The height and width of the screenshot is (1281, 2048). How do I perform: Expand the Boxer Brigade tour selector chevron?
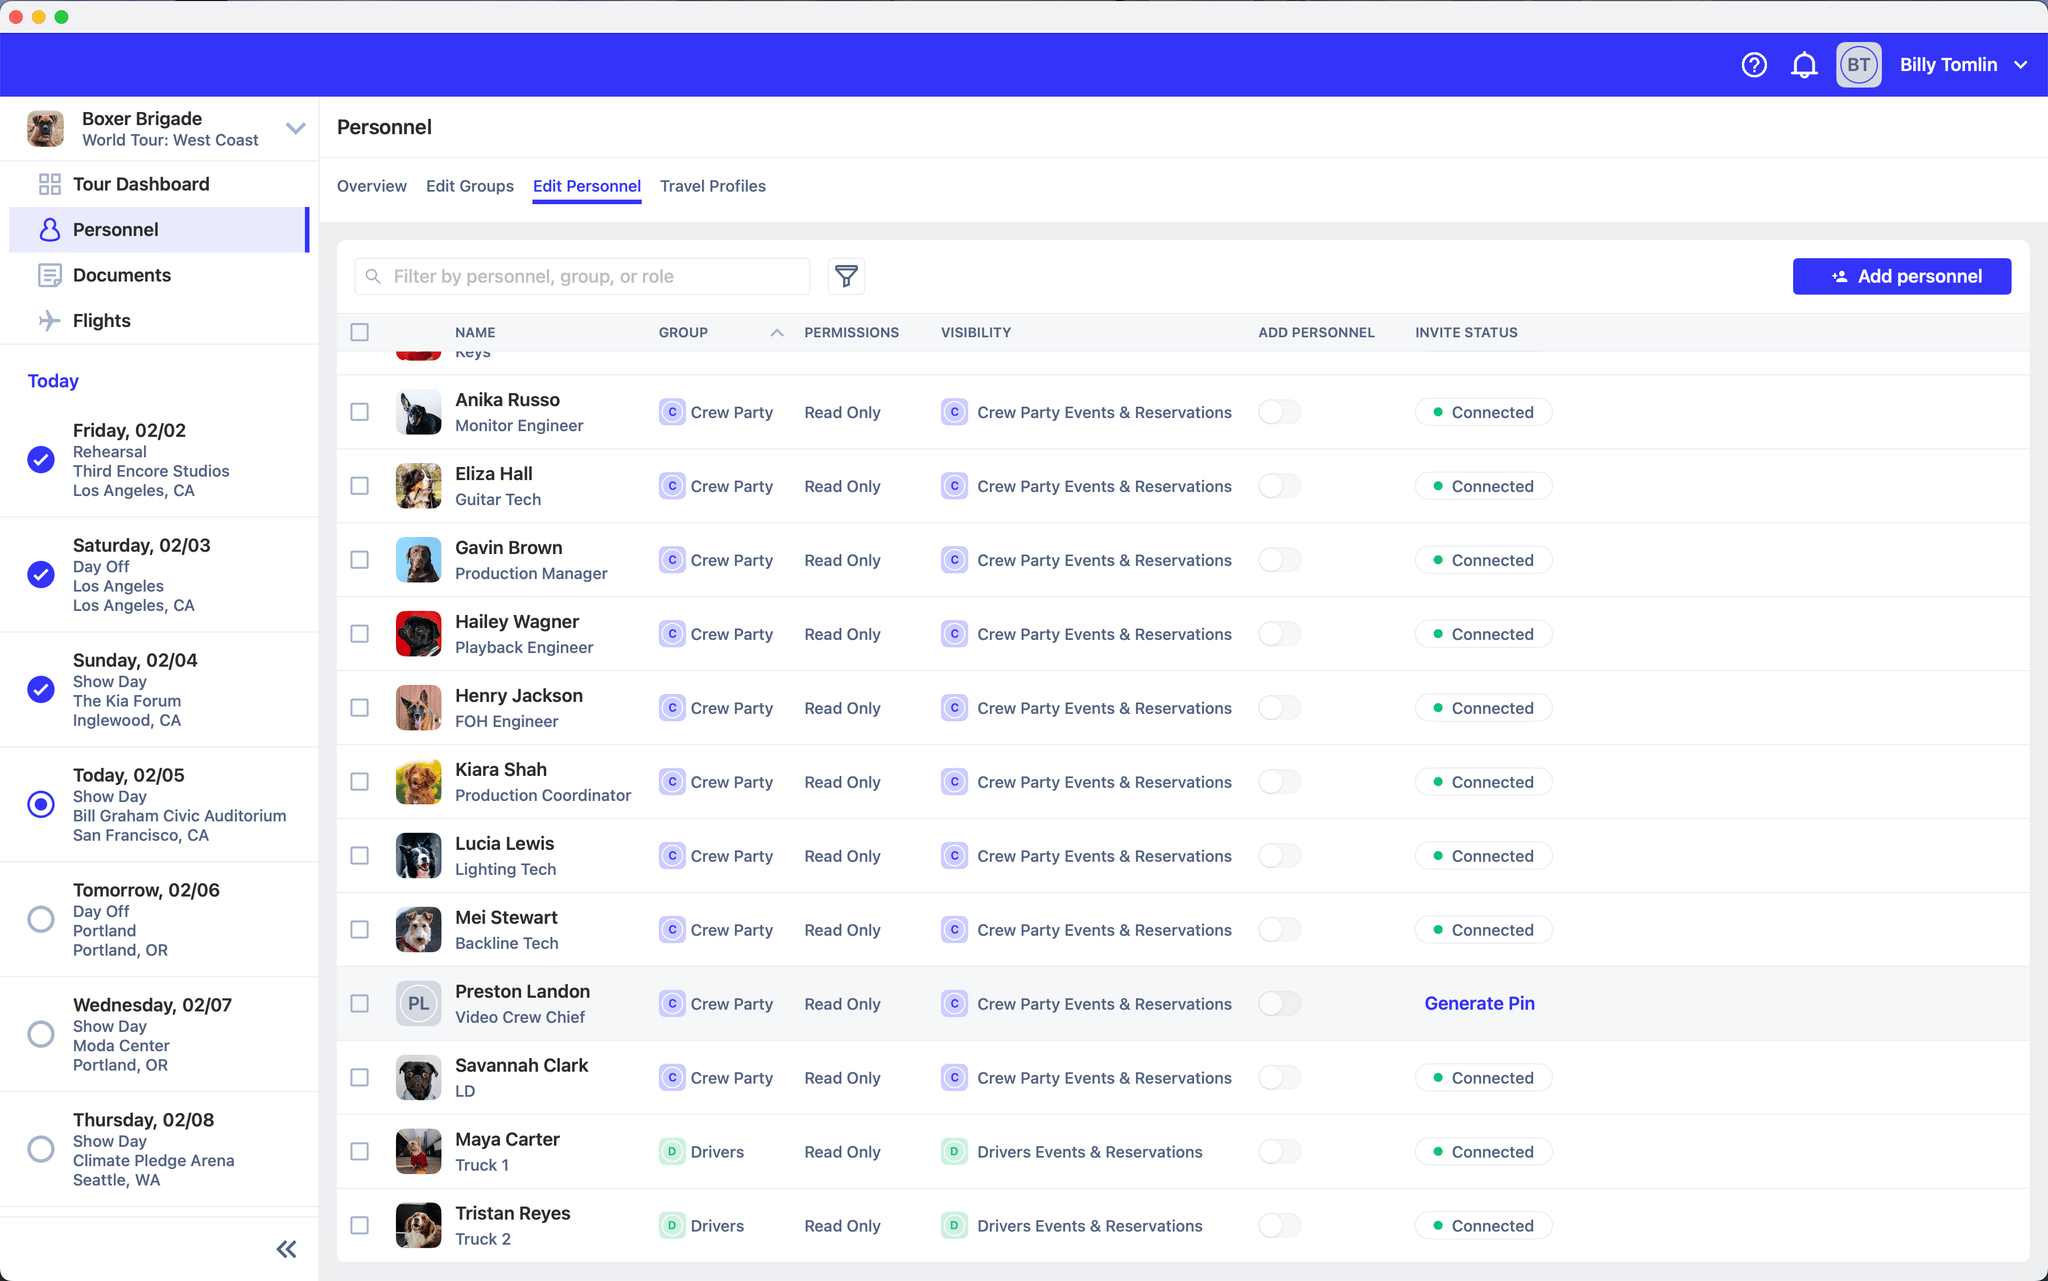tap(295, 128)
